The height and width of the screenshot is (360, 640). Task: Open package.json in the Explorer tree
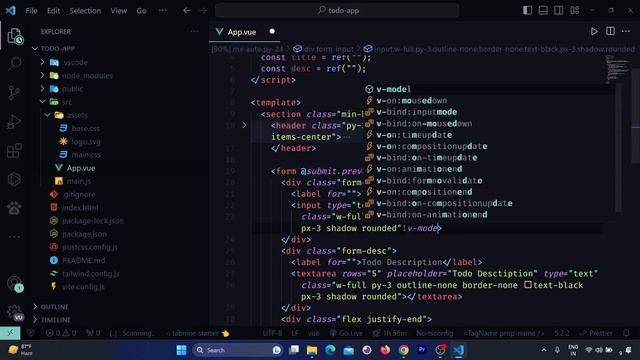[84, 234]
